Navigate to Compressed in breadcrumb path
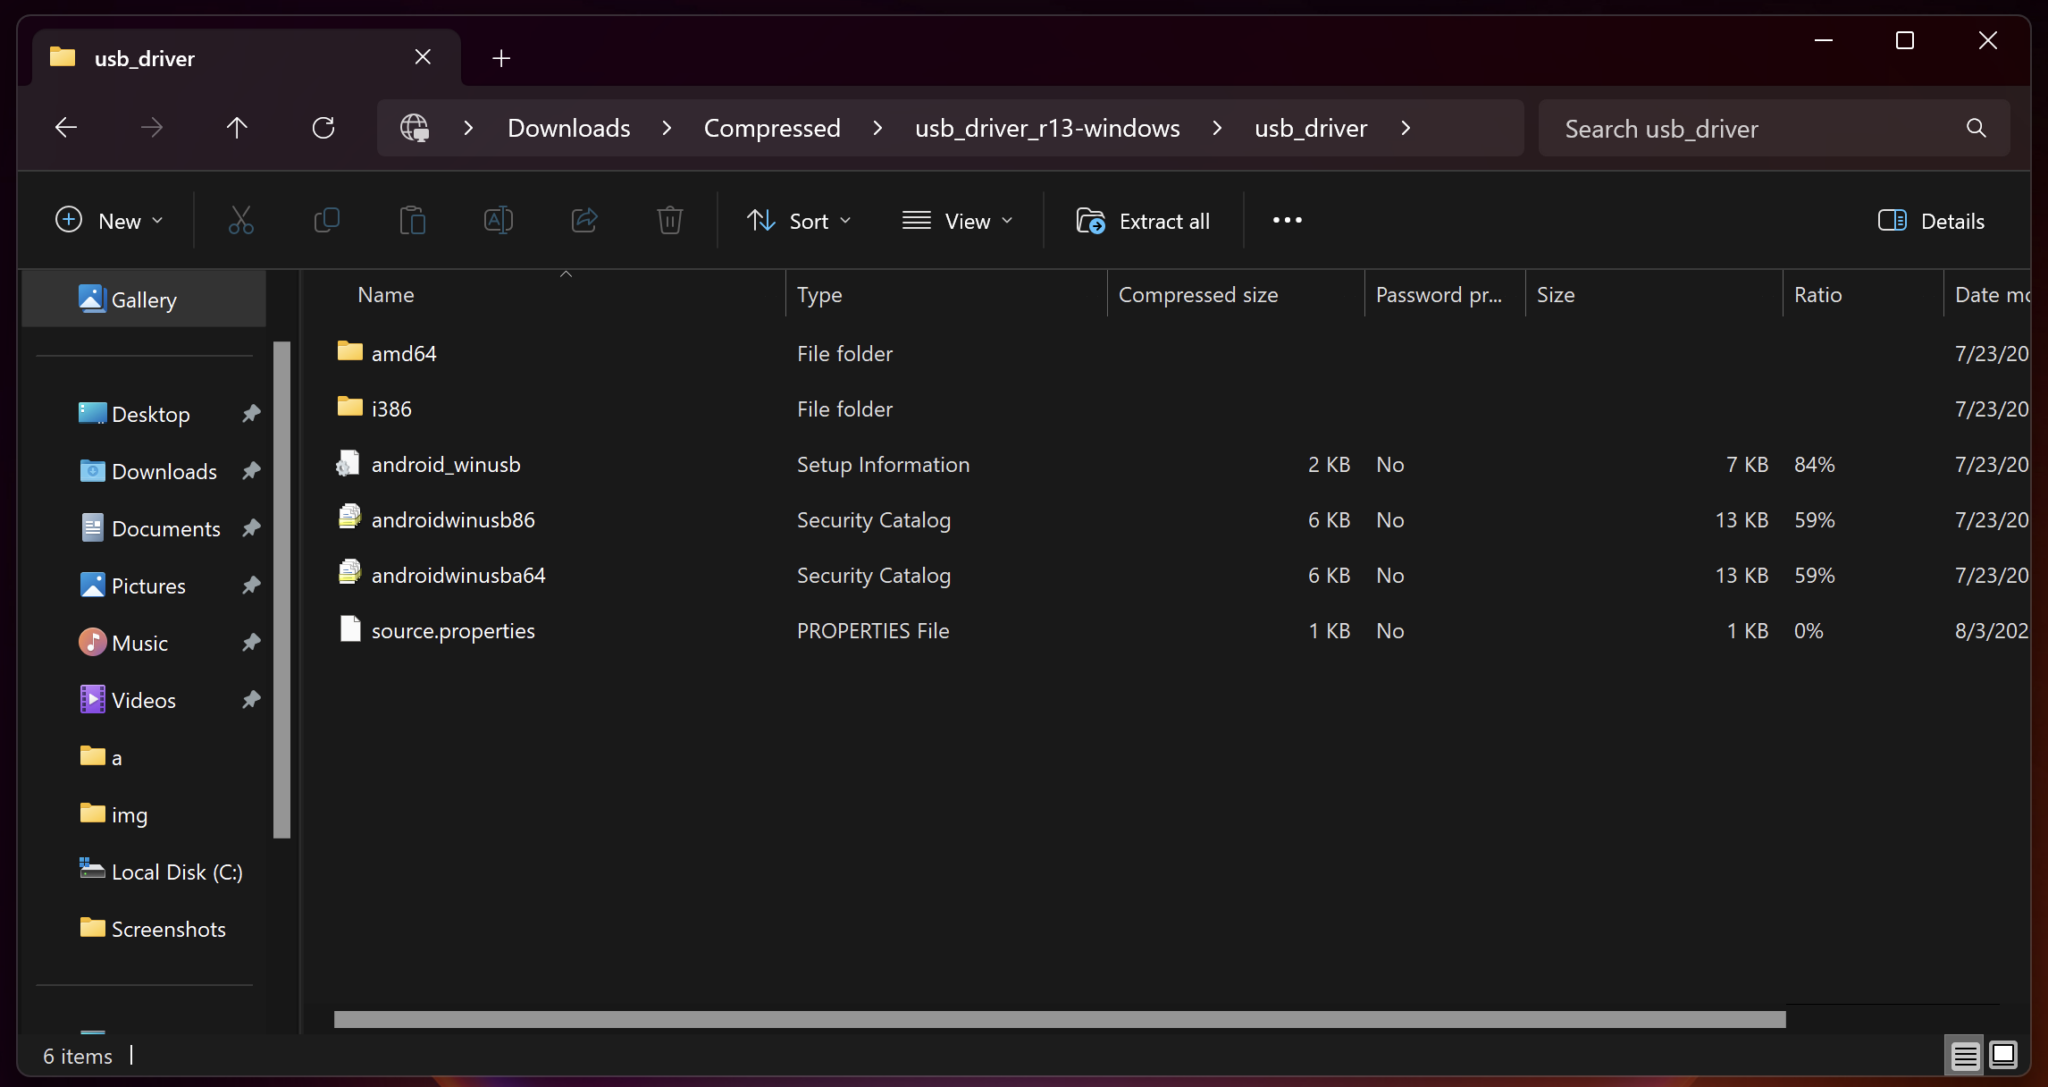 click(x=771, y=128)
